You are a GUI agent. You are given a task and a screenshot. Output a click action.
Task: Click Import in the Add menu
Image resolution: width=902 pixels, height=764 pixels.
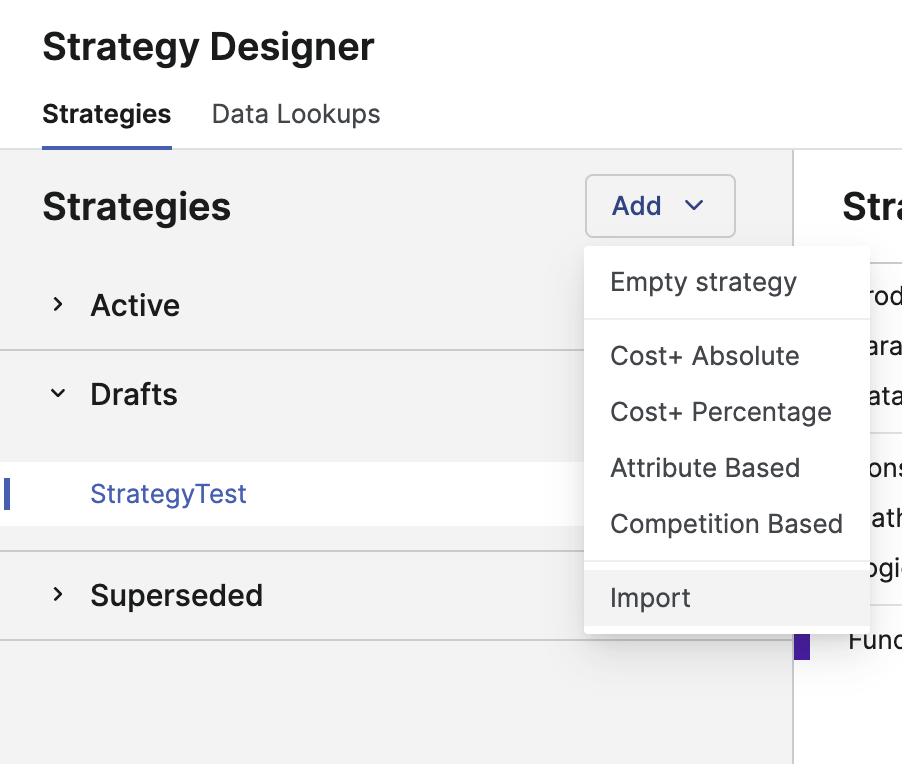650,598
